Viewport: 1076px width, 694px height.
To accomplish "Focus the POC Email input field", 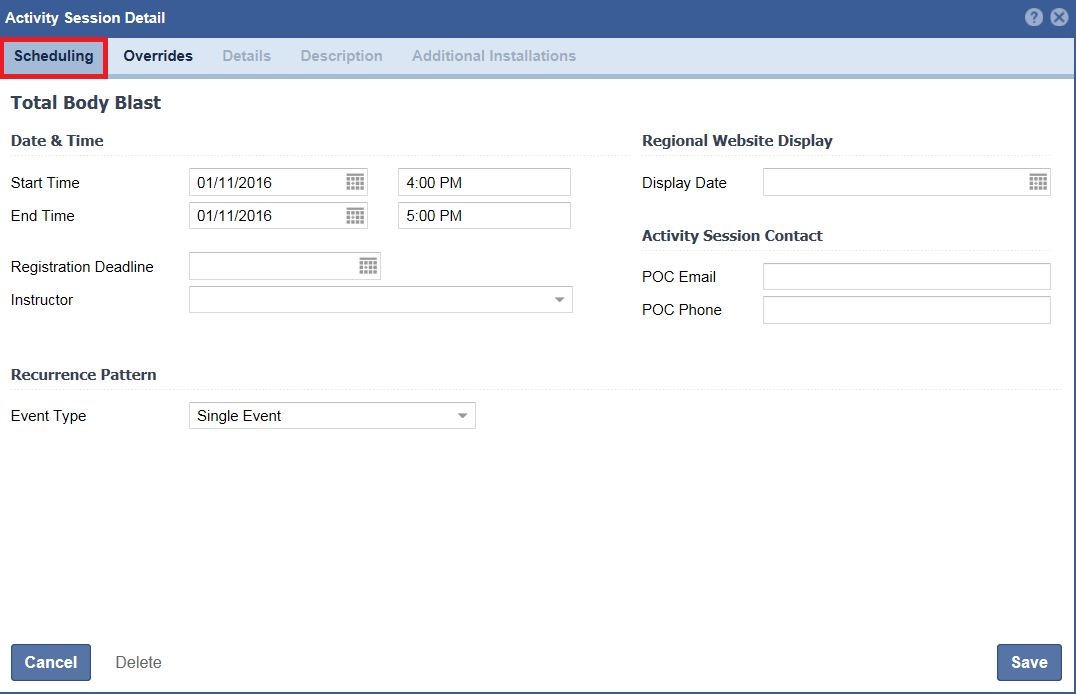I will pyautogui.click(x=906, y=277).
